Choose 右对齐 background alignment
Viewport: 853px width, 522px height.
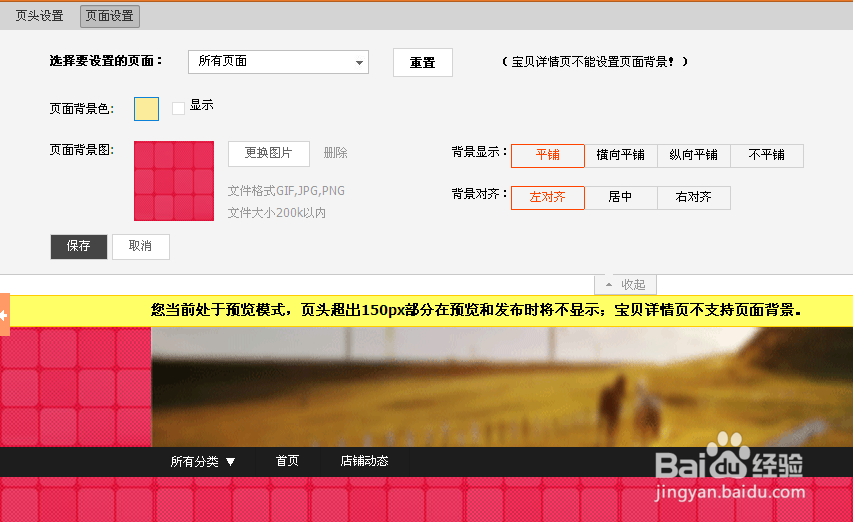(694, 197)
